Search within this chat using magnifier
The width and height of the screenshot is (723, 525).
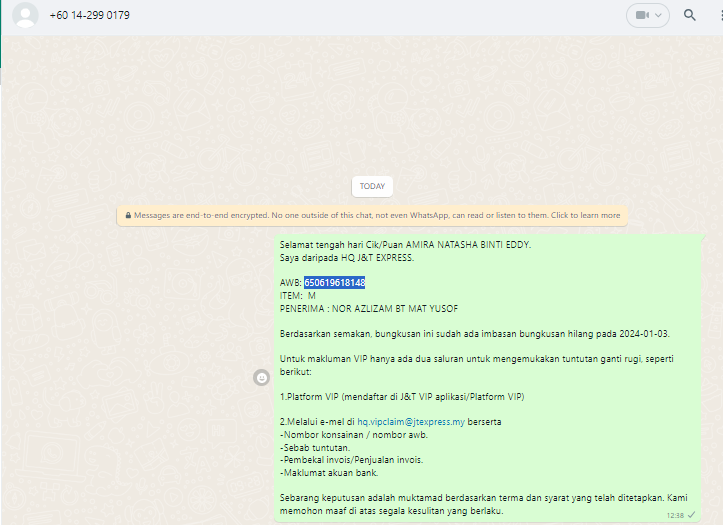point(689,15)
